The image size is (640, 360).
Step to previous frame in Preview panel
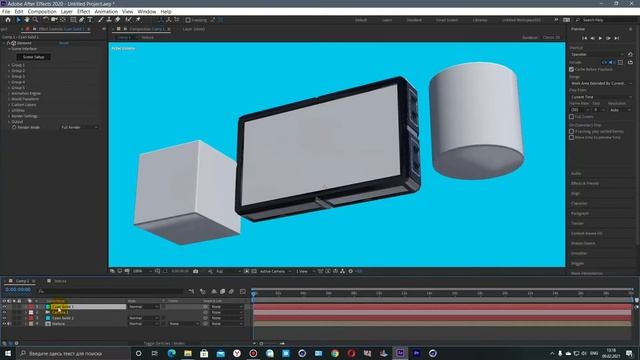(x=593, y=38)
